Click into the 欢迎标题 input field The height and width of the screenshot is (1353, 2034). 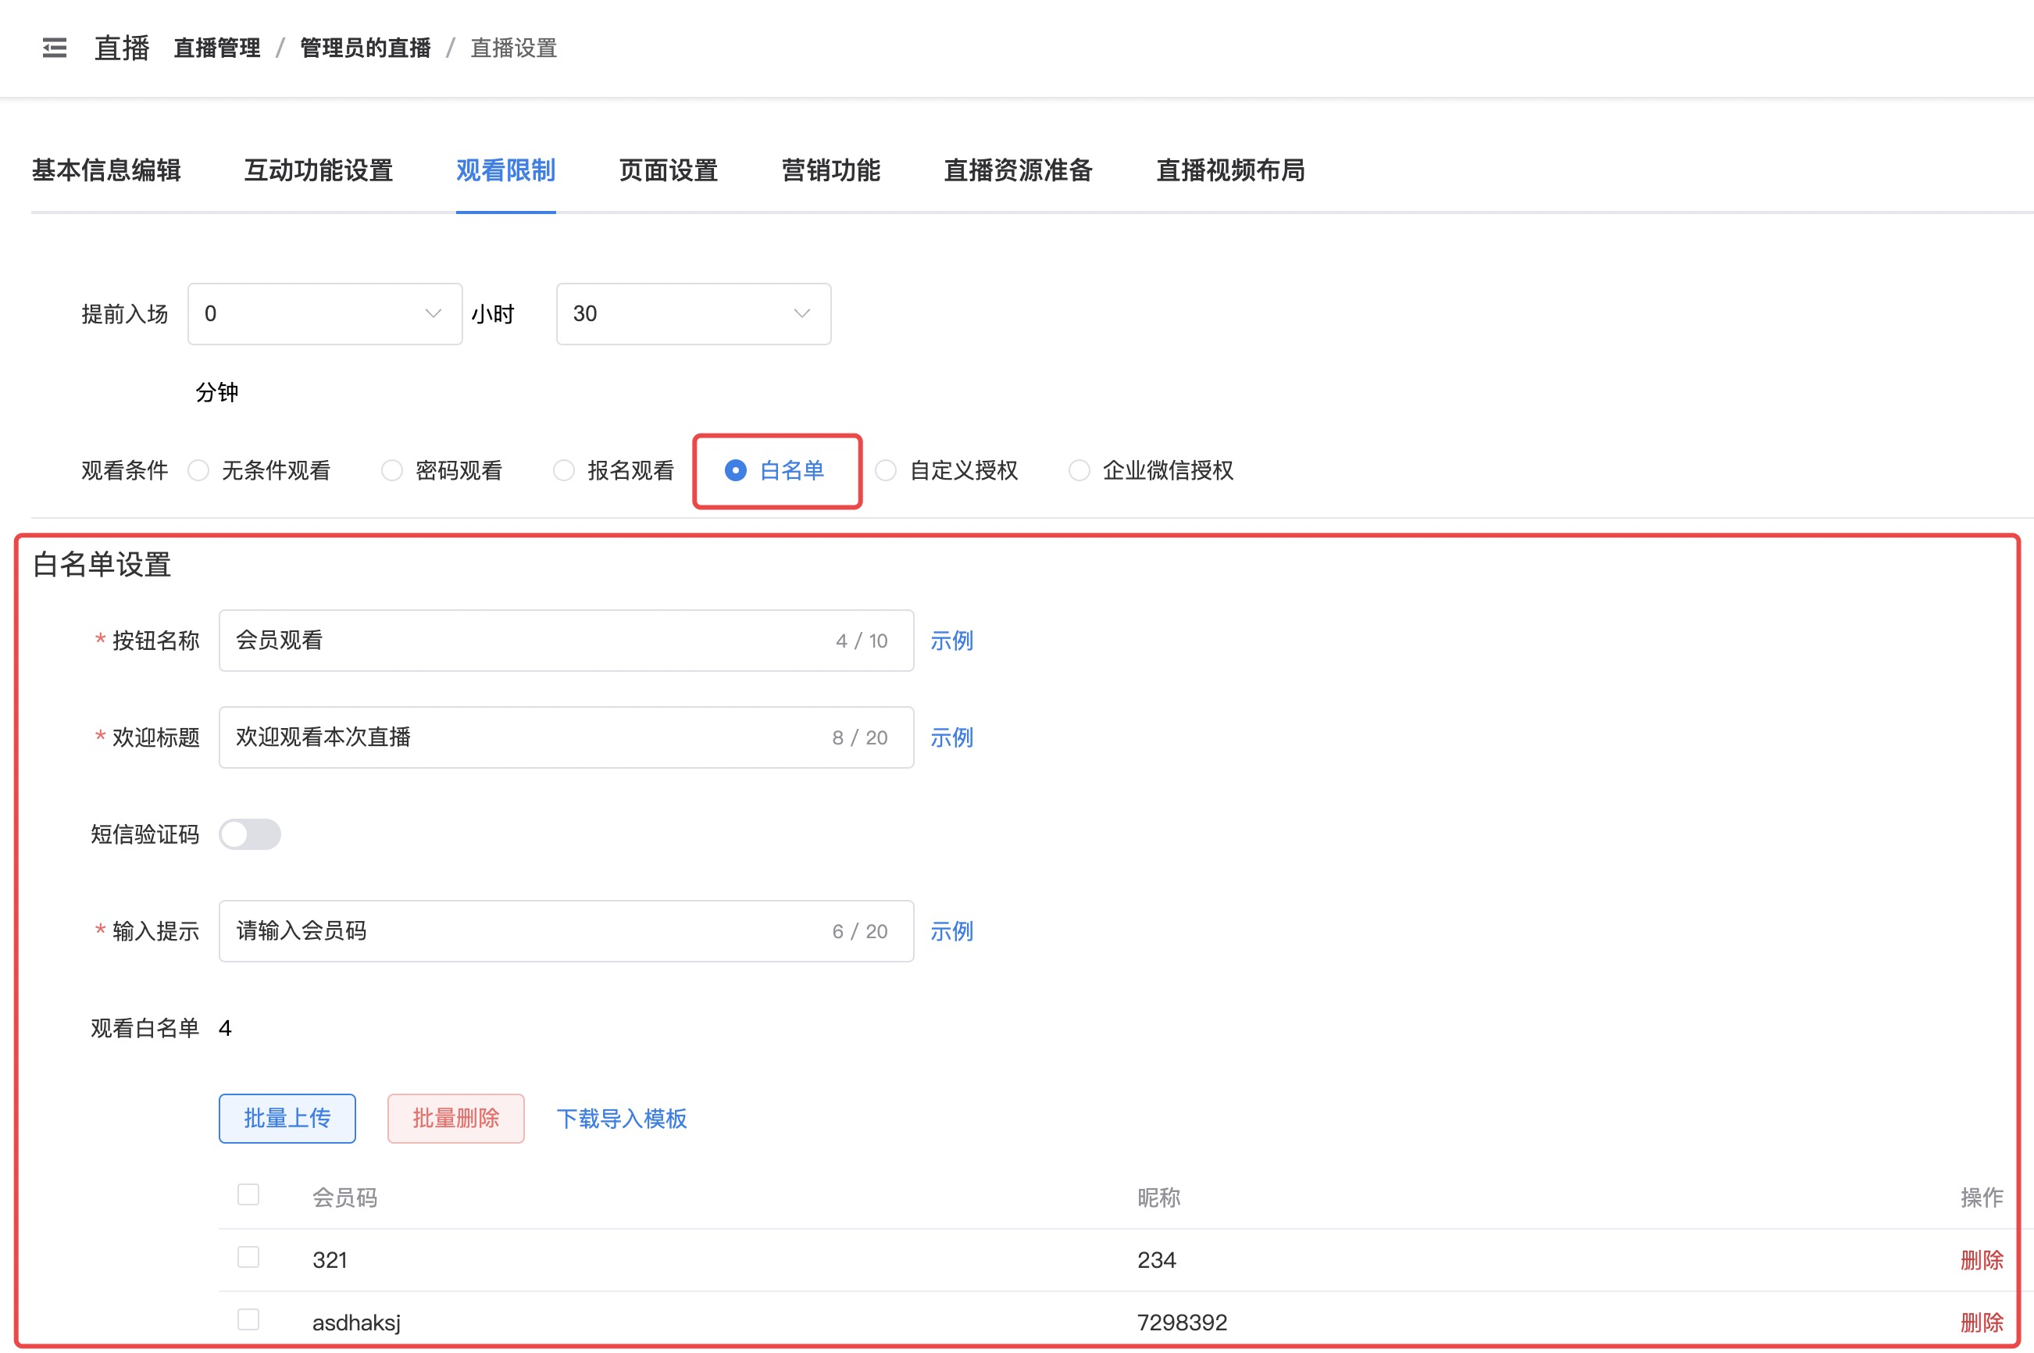pyautogui.click(x=520, y=738)
